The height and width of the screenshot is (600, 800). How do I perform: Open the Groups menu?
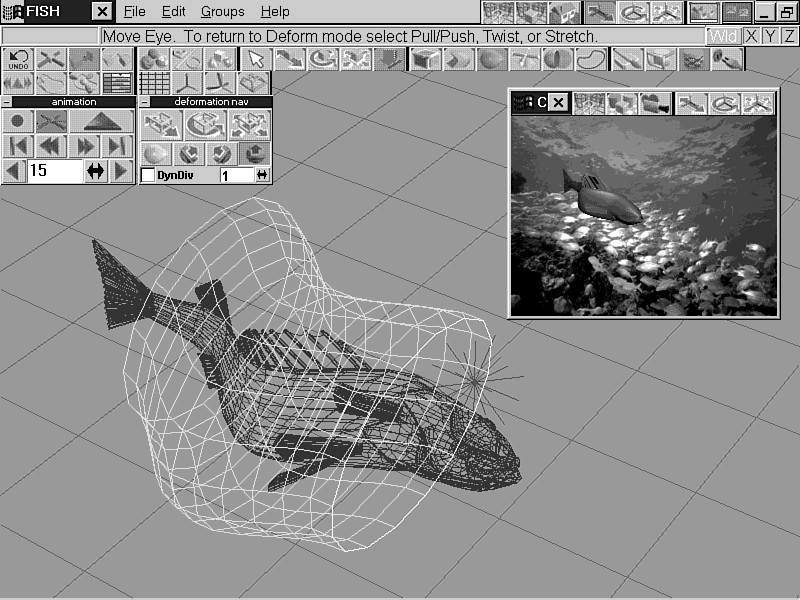click(222, 12)
